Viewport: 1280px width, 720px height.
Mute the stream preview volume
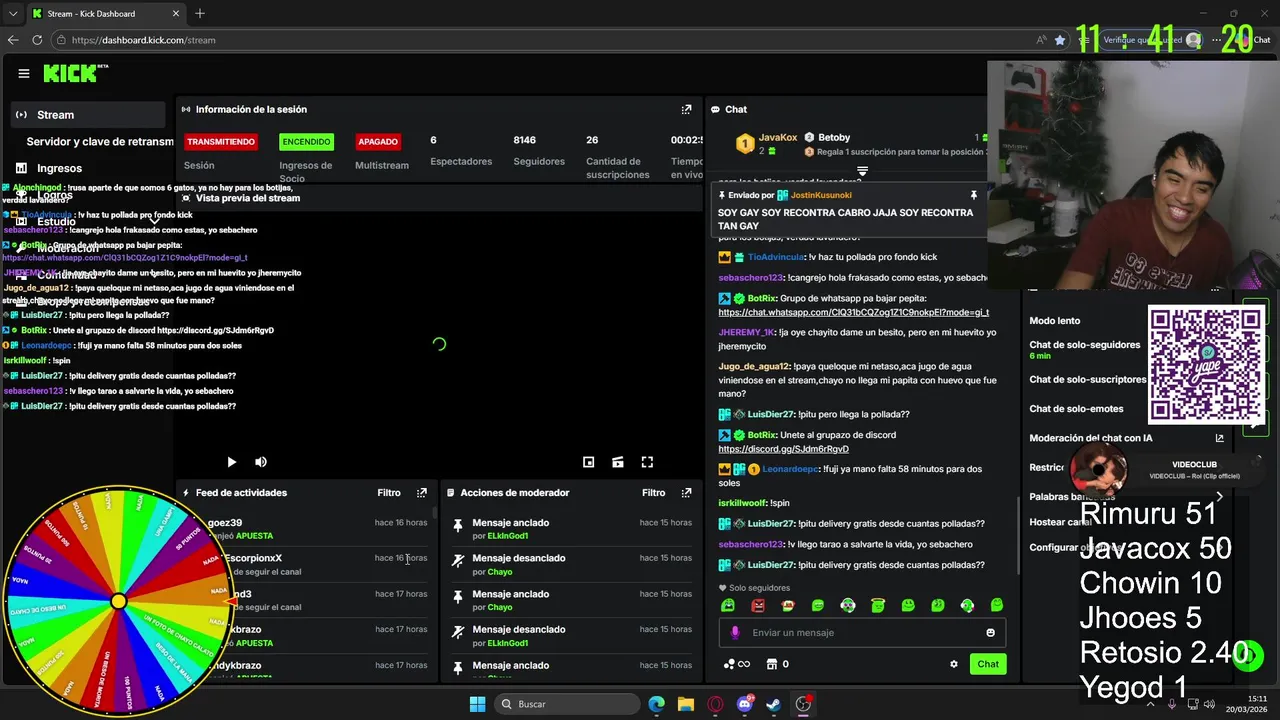click(261, 462)
